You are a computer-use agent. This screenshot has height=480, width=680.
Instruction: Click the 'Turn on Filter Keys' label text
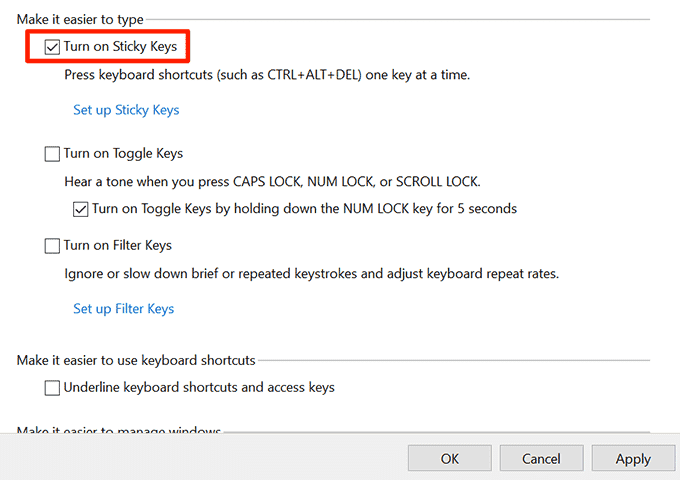point(118,246)
